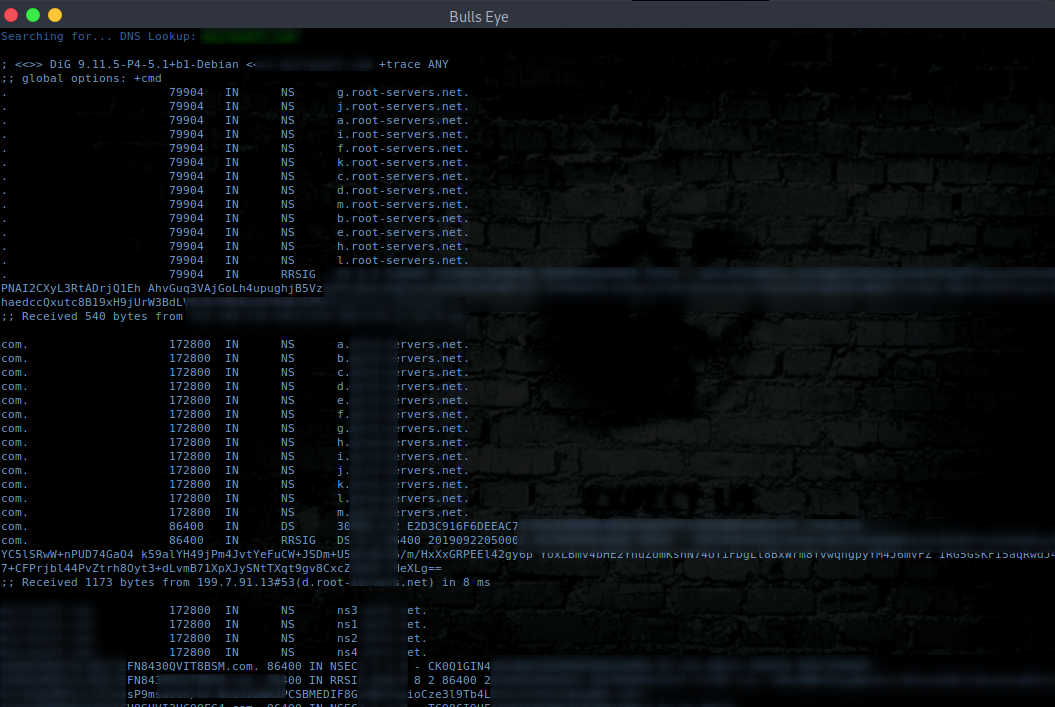Click the 199.7.91.13#53 address
Viewport: 1055px width, 707px height.
(x=246, y=583)
